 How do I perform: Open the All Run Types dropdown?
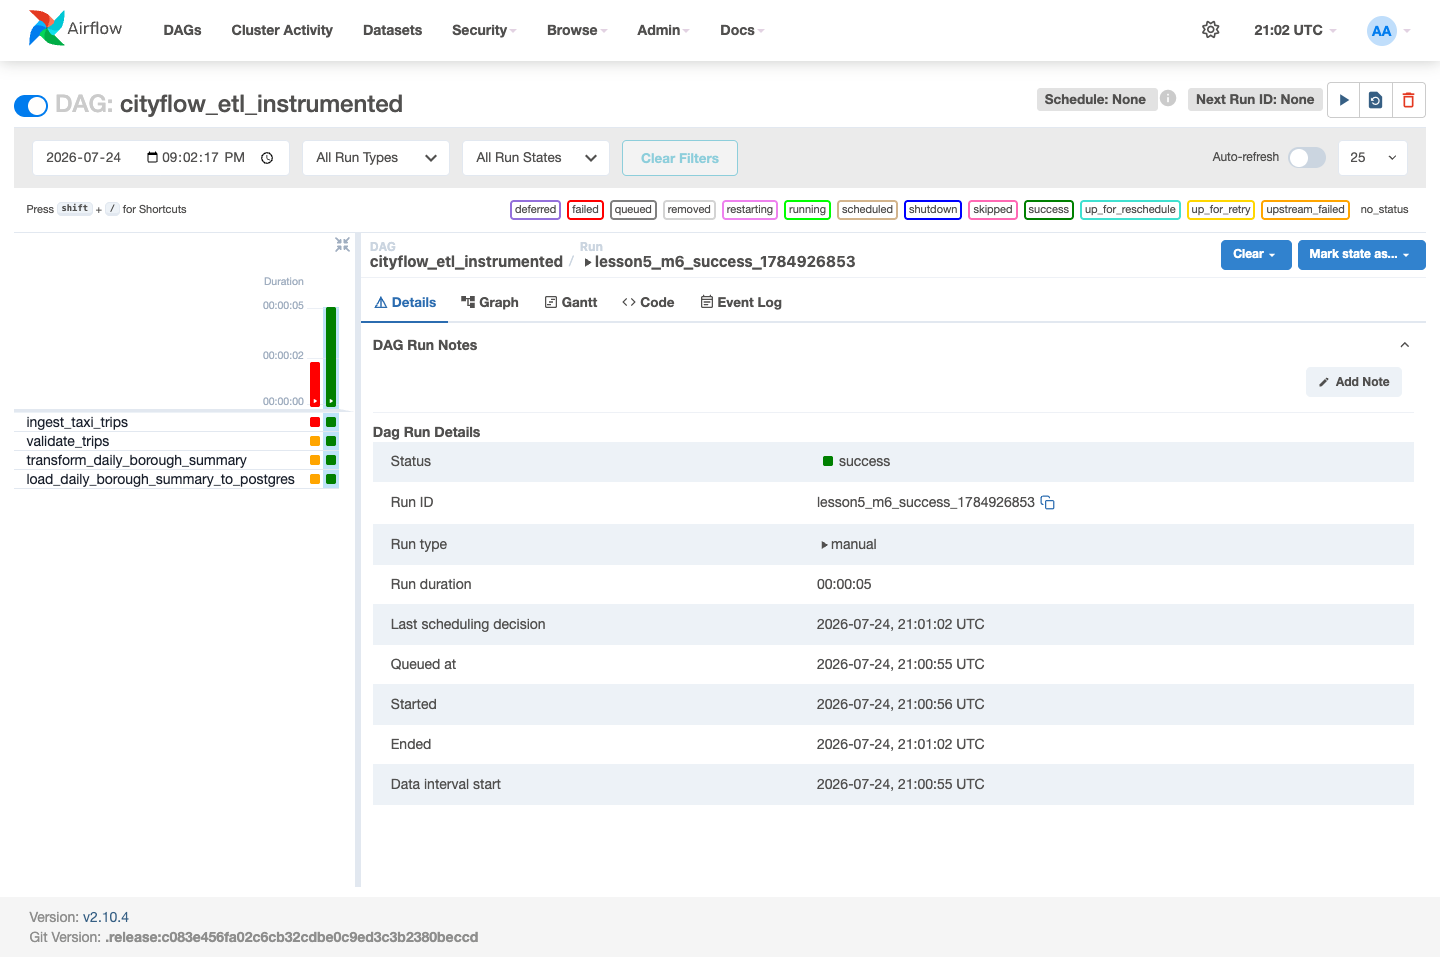tap(376, 158)
